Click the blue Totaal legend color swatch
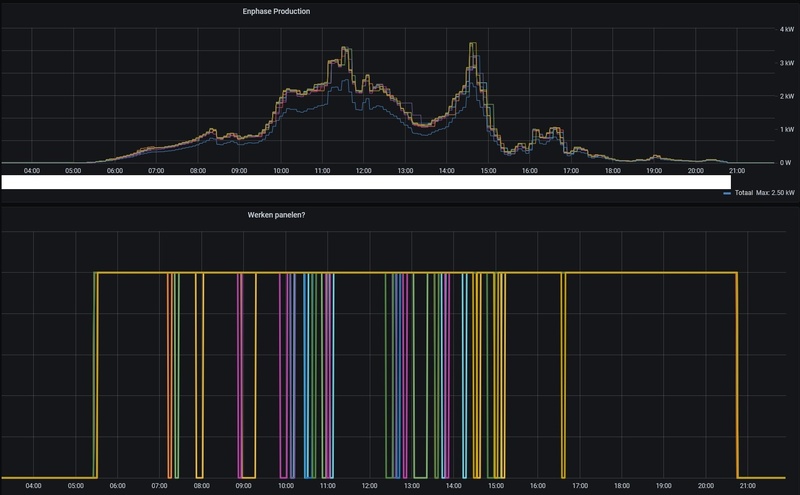The height and width of the screenshot is (495, 800). (727, 193)
